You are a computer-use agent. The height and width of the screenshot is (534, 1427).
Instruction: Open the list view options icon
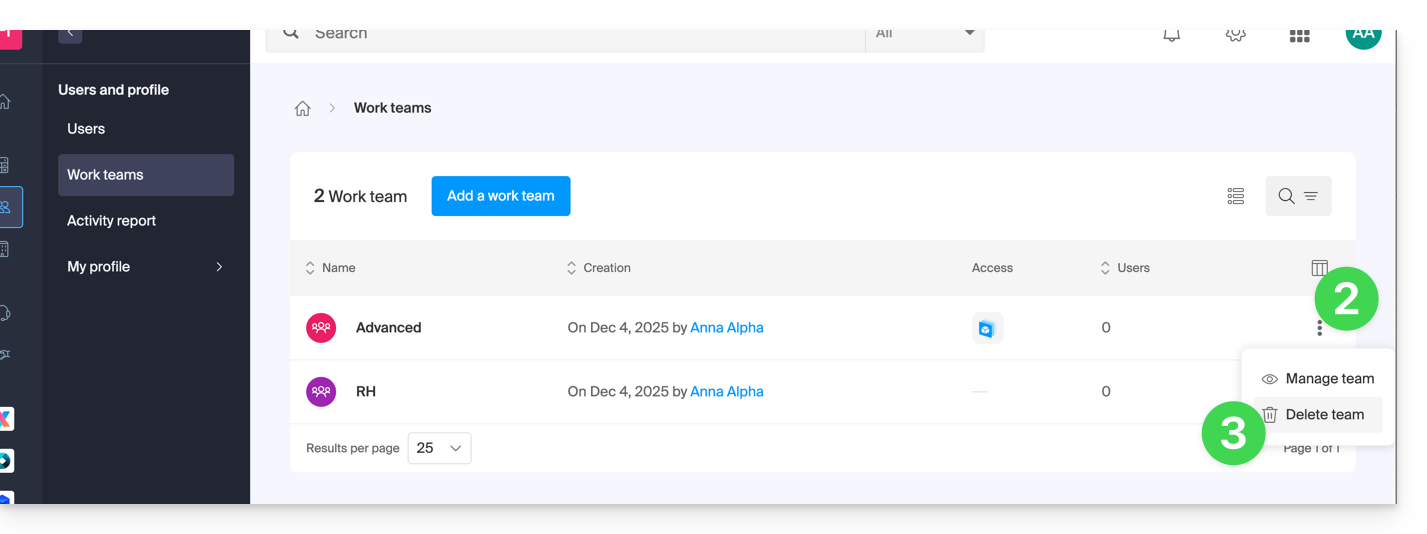click(1235, 196)
